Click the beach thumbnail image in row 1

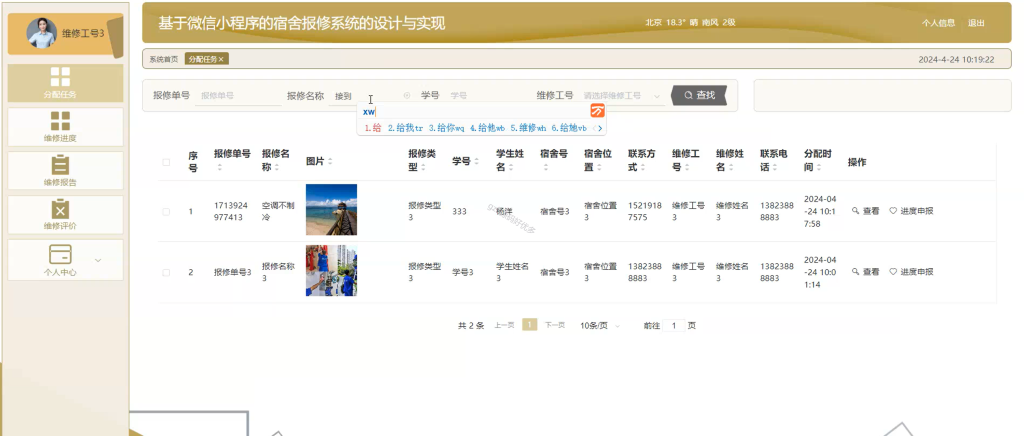(x=331, y=210)
